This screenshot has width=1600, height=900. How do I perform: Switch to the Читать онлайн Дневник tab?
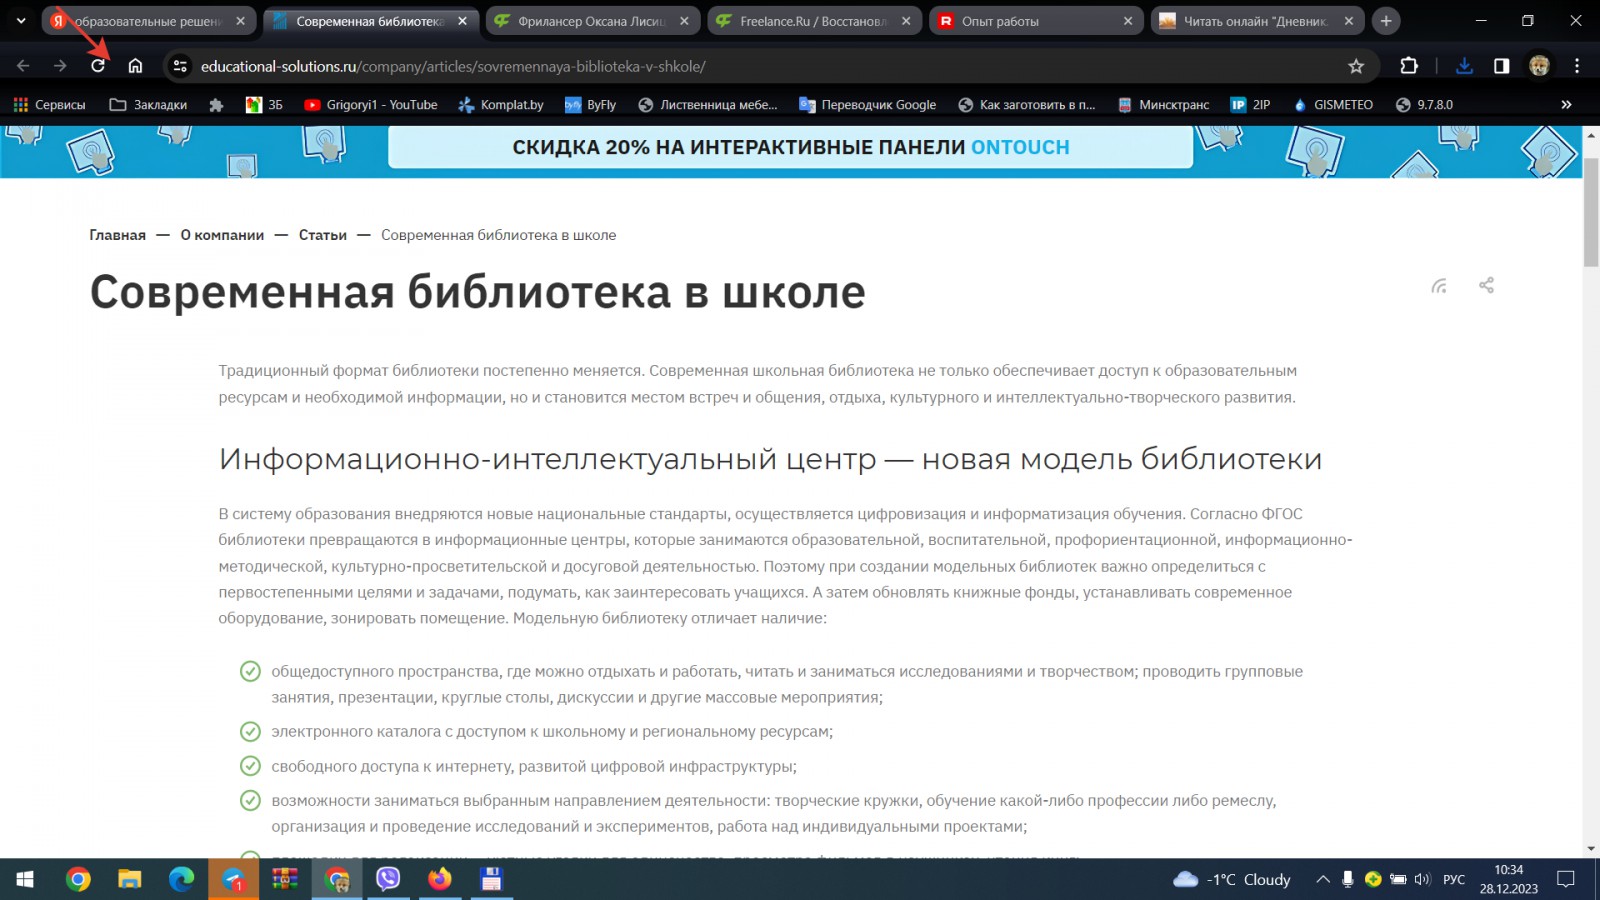(x=1258, y=21)
